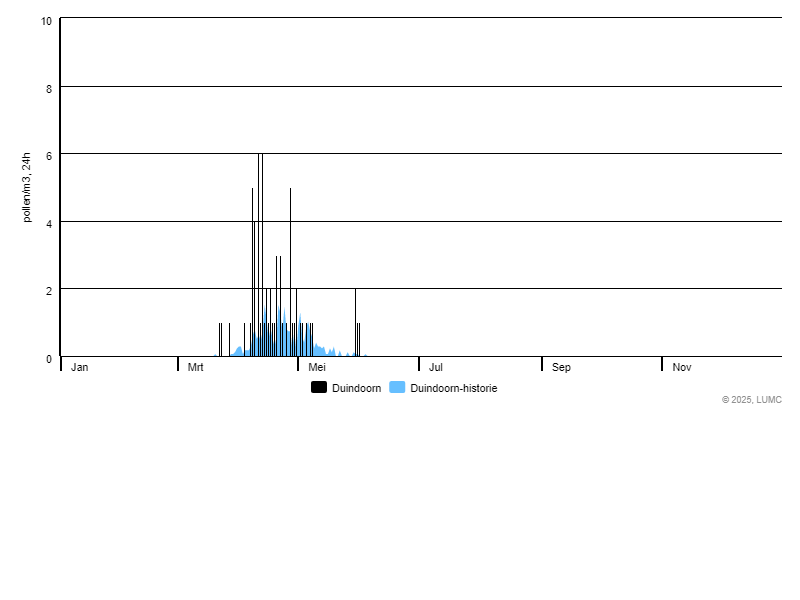800x600 pixels.
Task: Click the Duindoorn legend label
Action: point(356,388)
